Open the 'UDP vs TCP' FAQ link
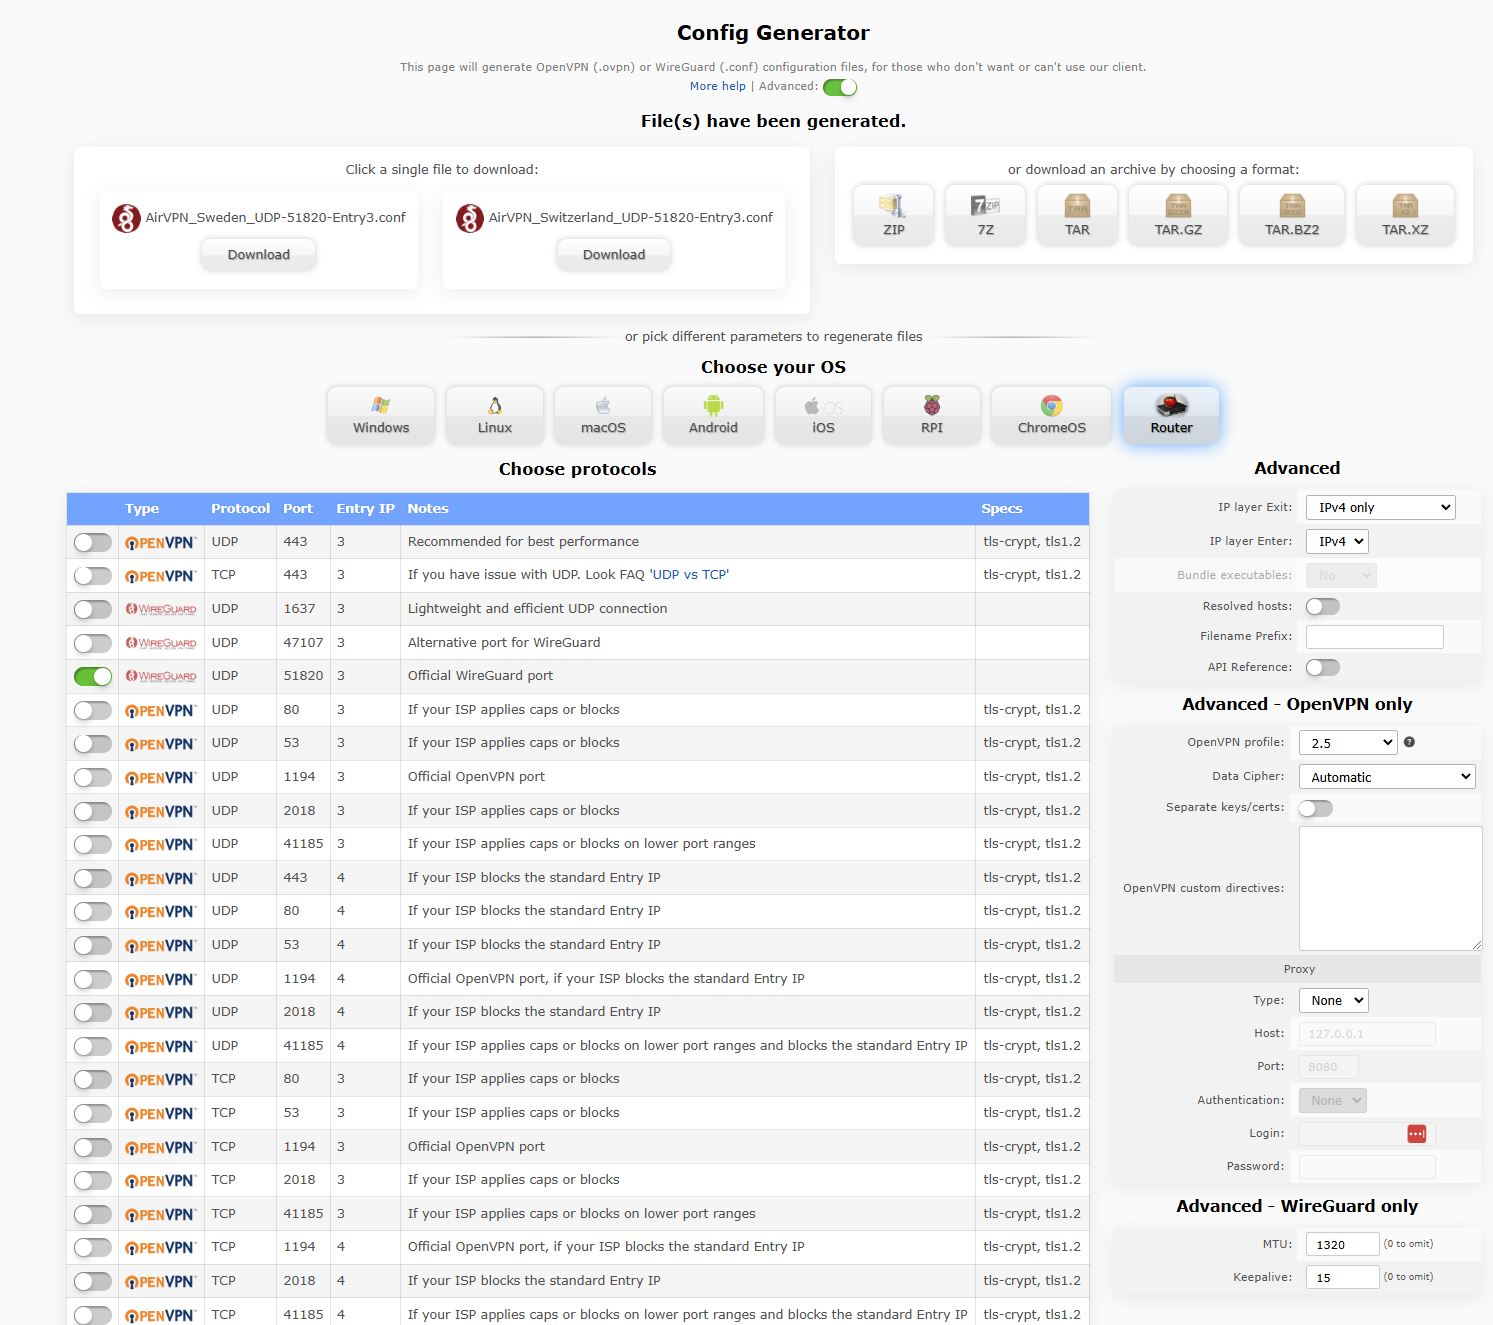Screen dimensions: 1493x1325 tap(689, 575)
